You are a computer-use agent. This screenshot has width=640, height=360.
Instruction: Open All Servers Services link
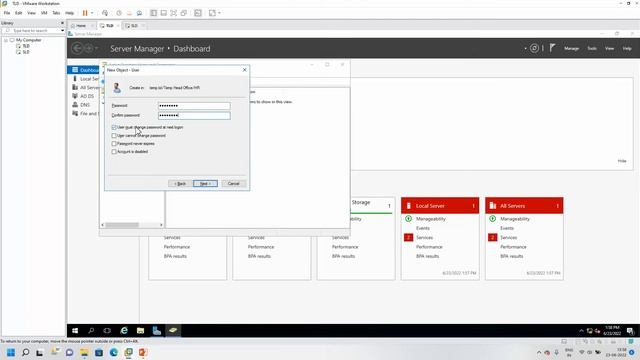pyautogui.click(x=509, y=238)
